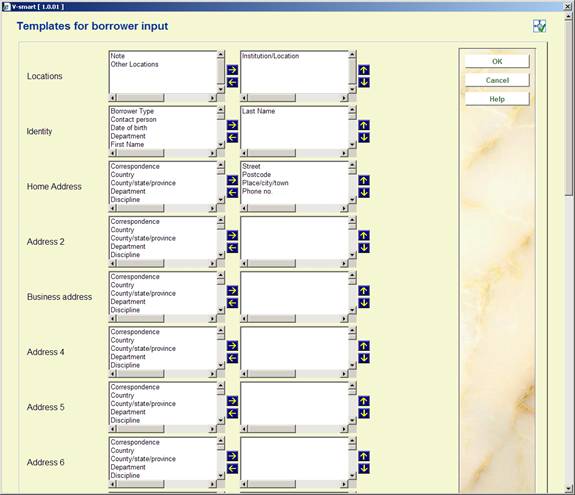575x495 pixels.
Task: Select 'Date of birth' in Identity list
Action: click(x=129, y=128)
